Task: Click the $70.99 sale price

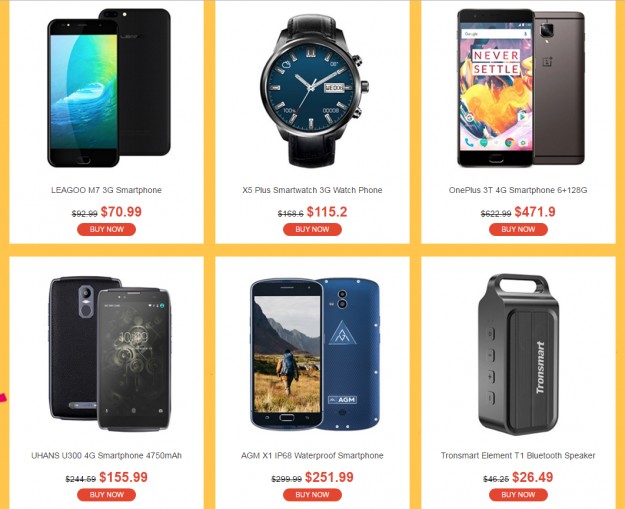Action: click(x=121, y=212)
